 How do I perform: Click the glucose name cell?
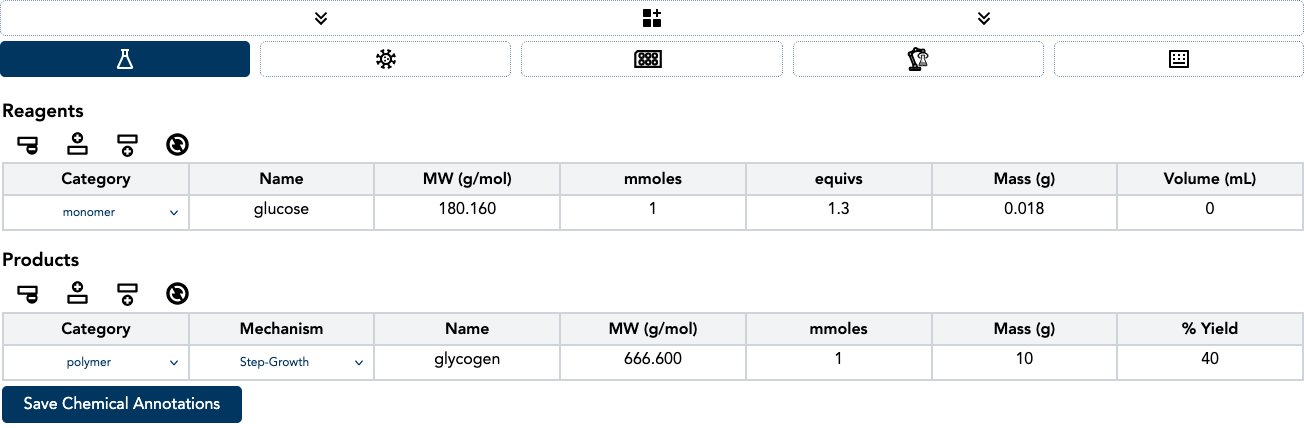pos(281,210)
